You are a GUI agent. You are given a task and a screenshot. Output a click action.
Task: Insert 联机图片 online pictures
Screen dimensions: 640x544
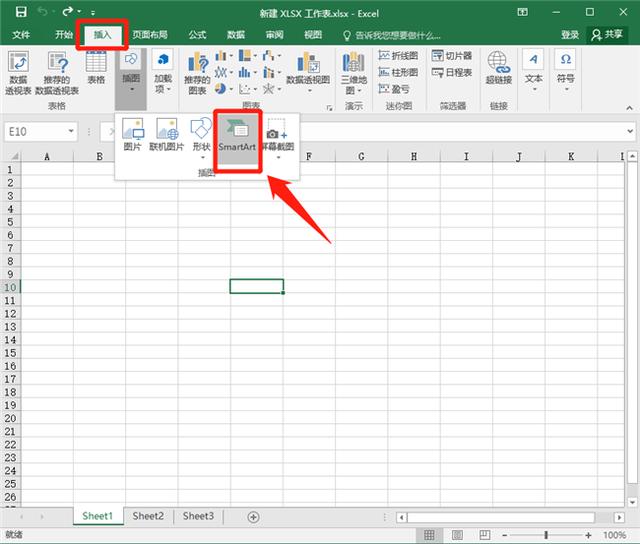167,135
